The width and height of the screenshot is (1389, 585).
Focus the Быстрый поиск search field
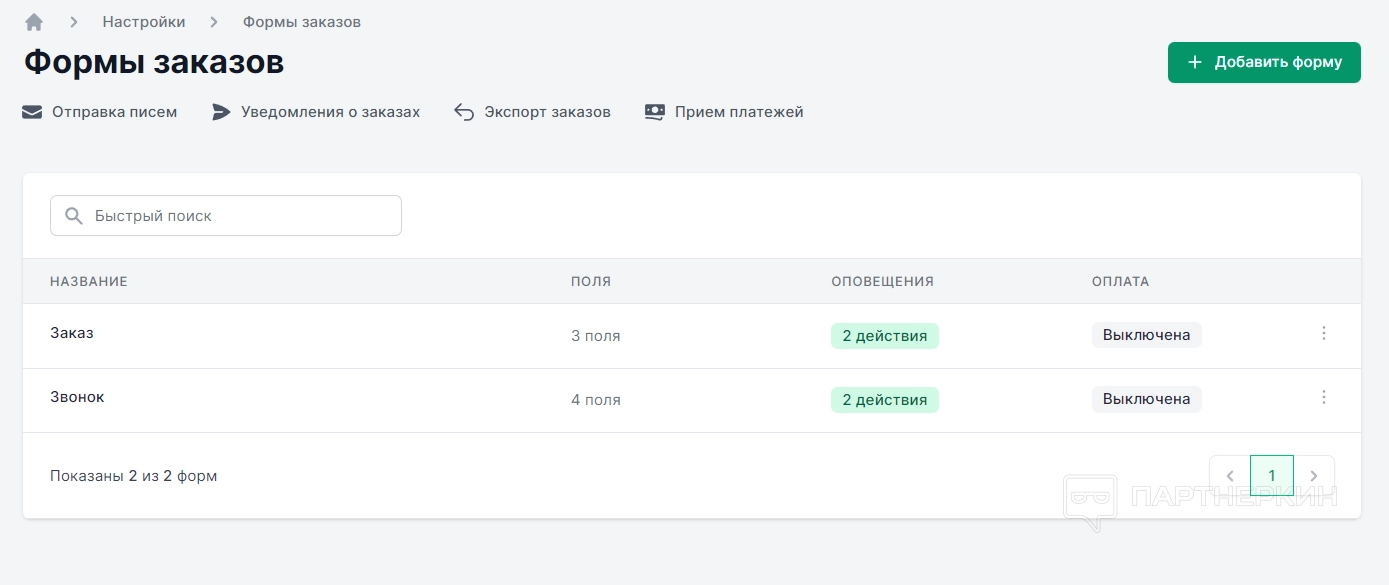(x=240, y=216)
